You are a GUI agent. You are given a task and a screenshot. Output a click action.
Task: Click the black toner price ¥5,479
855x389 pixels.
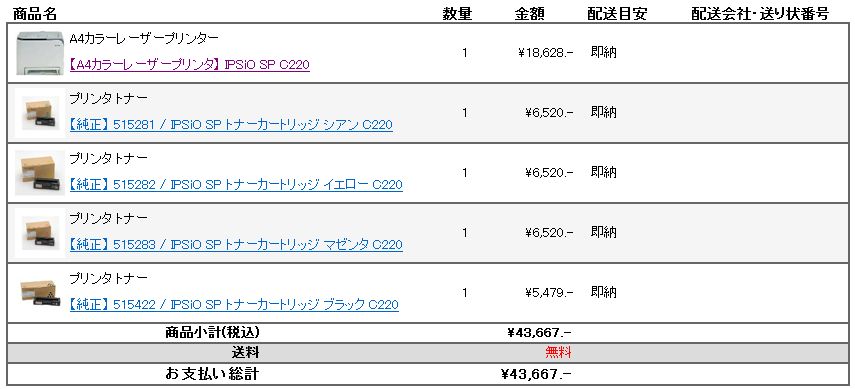click(x=549, y=293)
